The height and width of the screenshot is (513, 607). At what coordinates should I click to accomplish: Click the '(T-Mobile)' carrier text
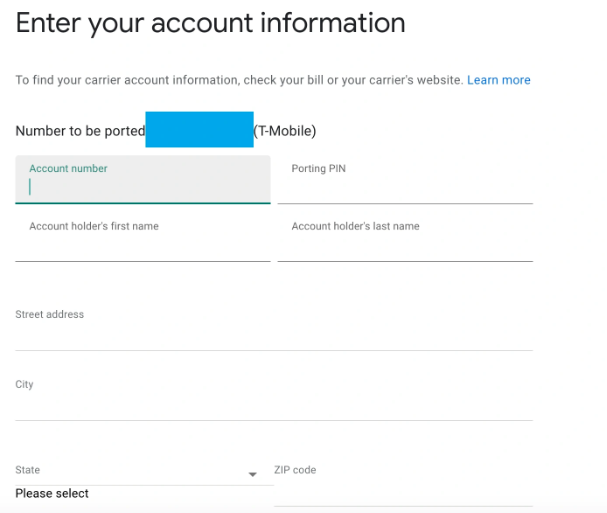pyautogui.click(x=285, y=131)
